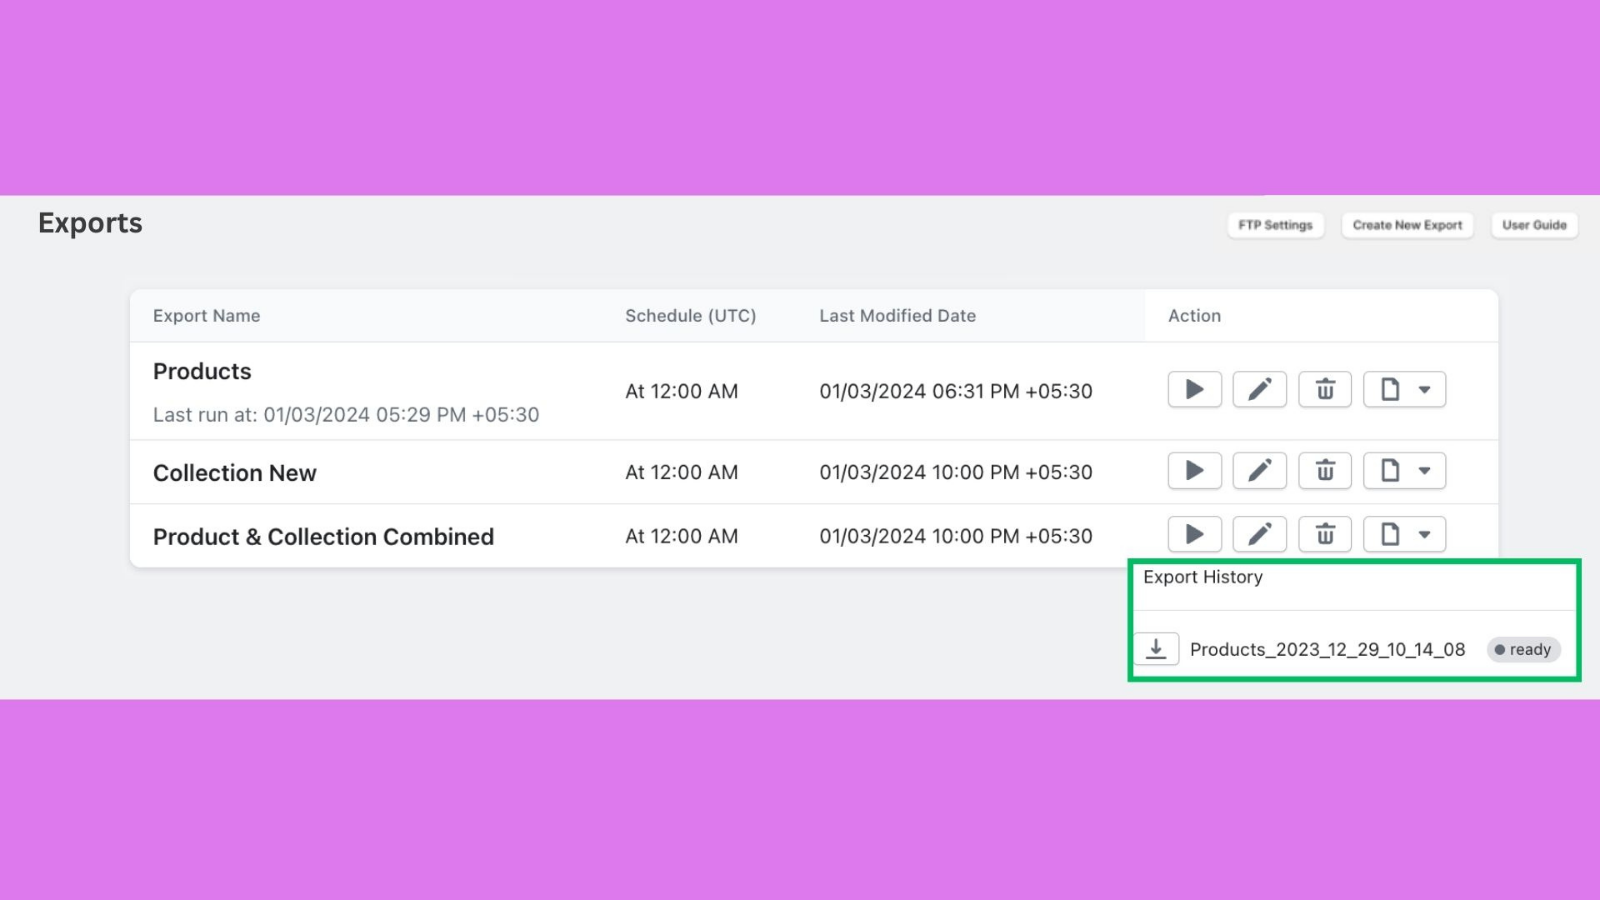Edit the Products export
The image size is (1600, 900).
click(x=1259, y=390)
